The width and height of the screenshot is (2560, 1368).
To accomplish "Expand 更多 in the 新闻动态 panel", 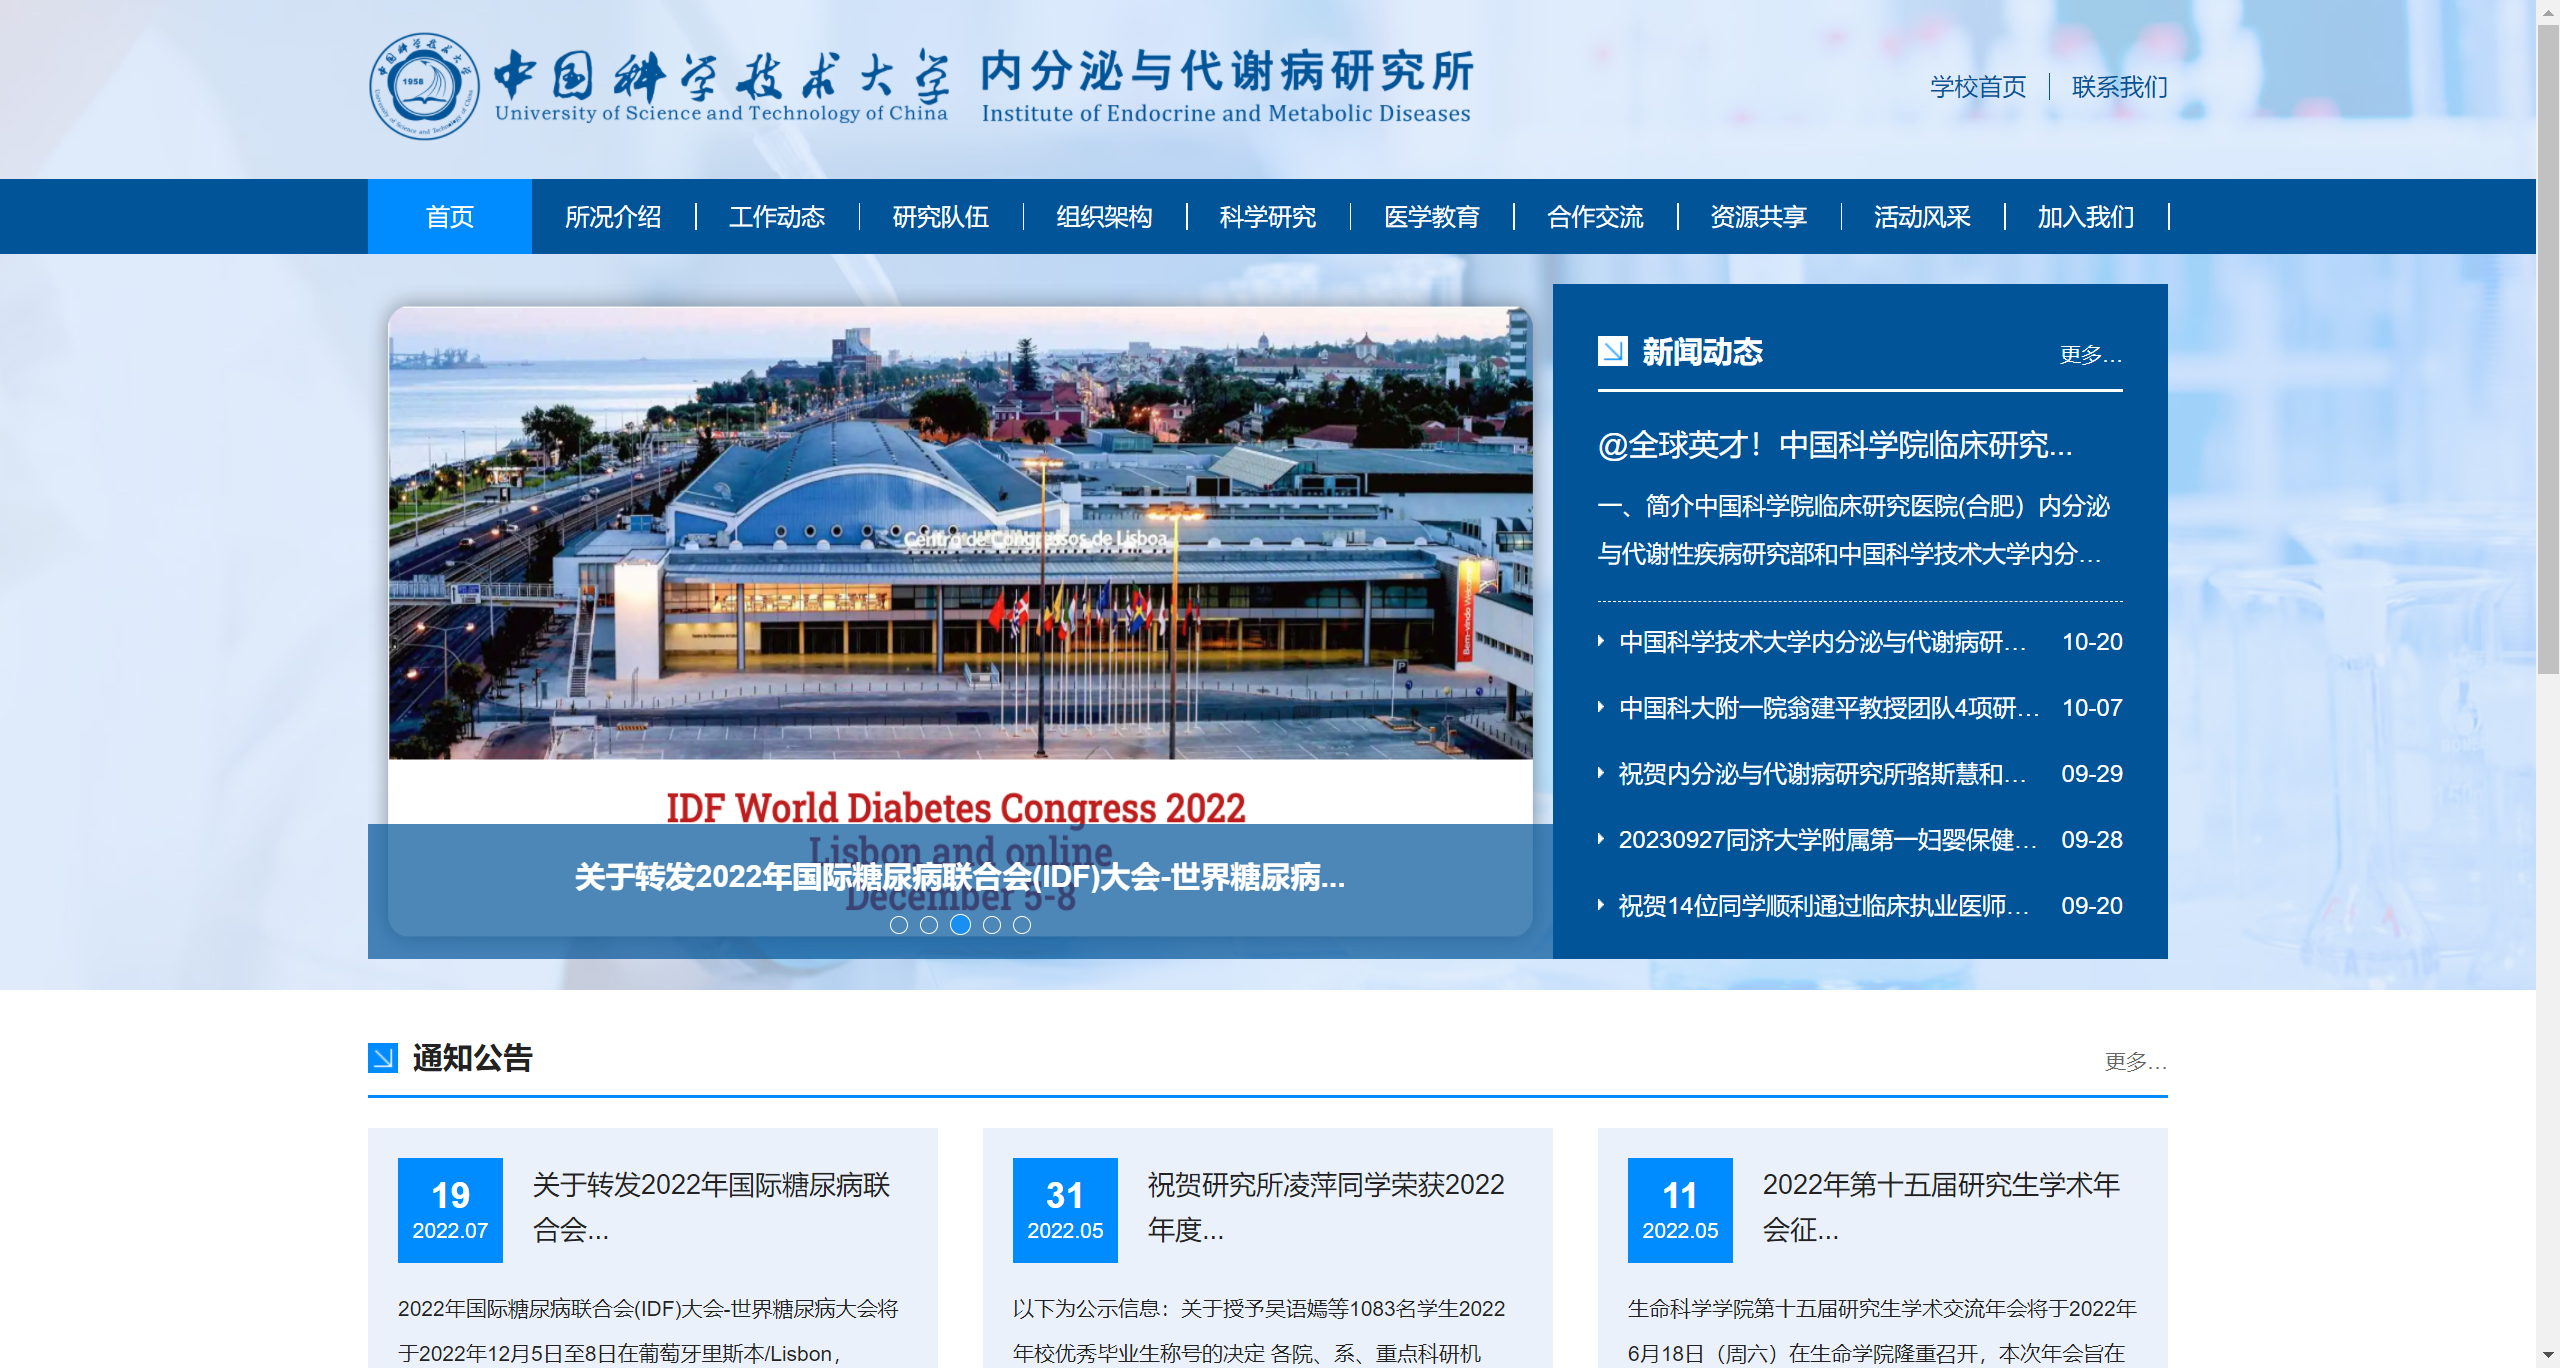I will click(x=2090, y=355).
